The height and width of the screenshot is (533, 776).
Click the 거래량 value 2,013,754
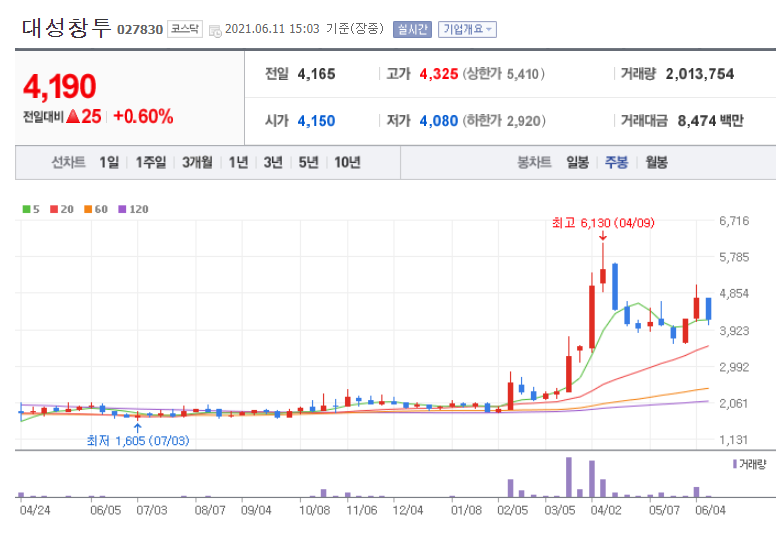point(700,74)
